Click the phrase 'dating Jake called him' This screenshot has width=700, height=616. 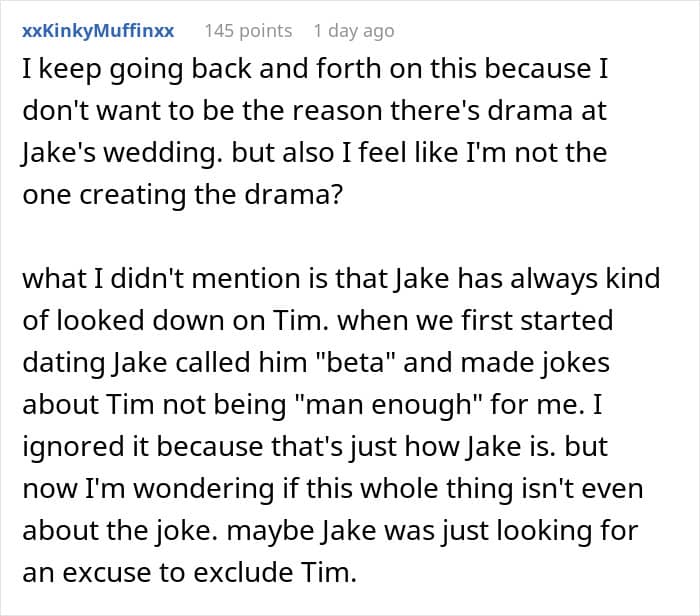pyautogui.click(x=165, y=362)
